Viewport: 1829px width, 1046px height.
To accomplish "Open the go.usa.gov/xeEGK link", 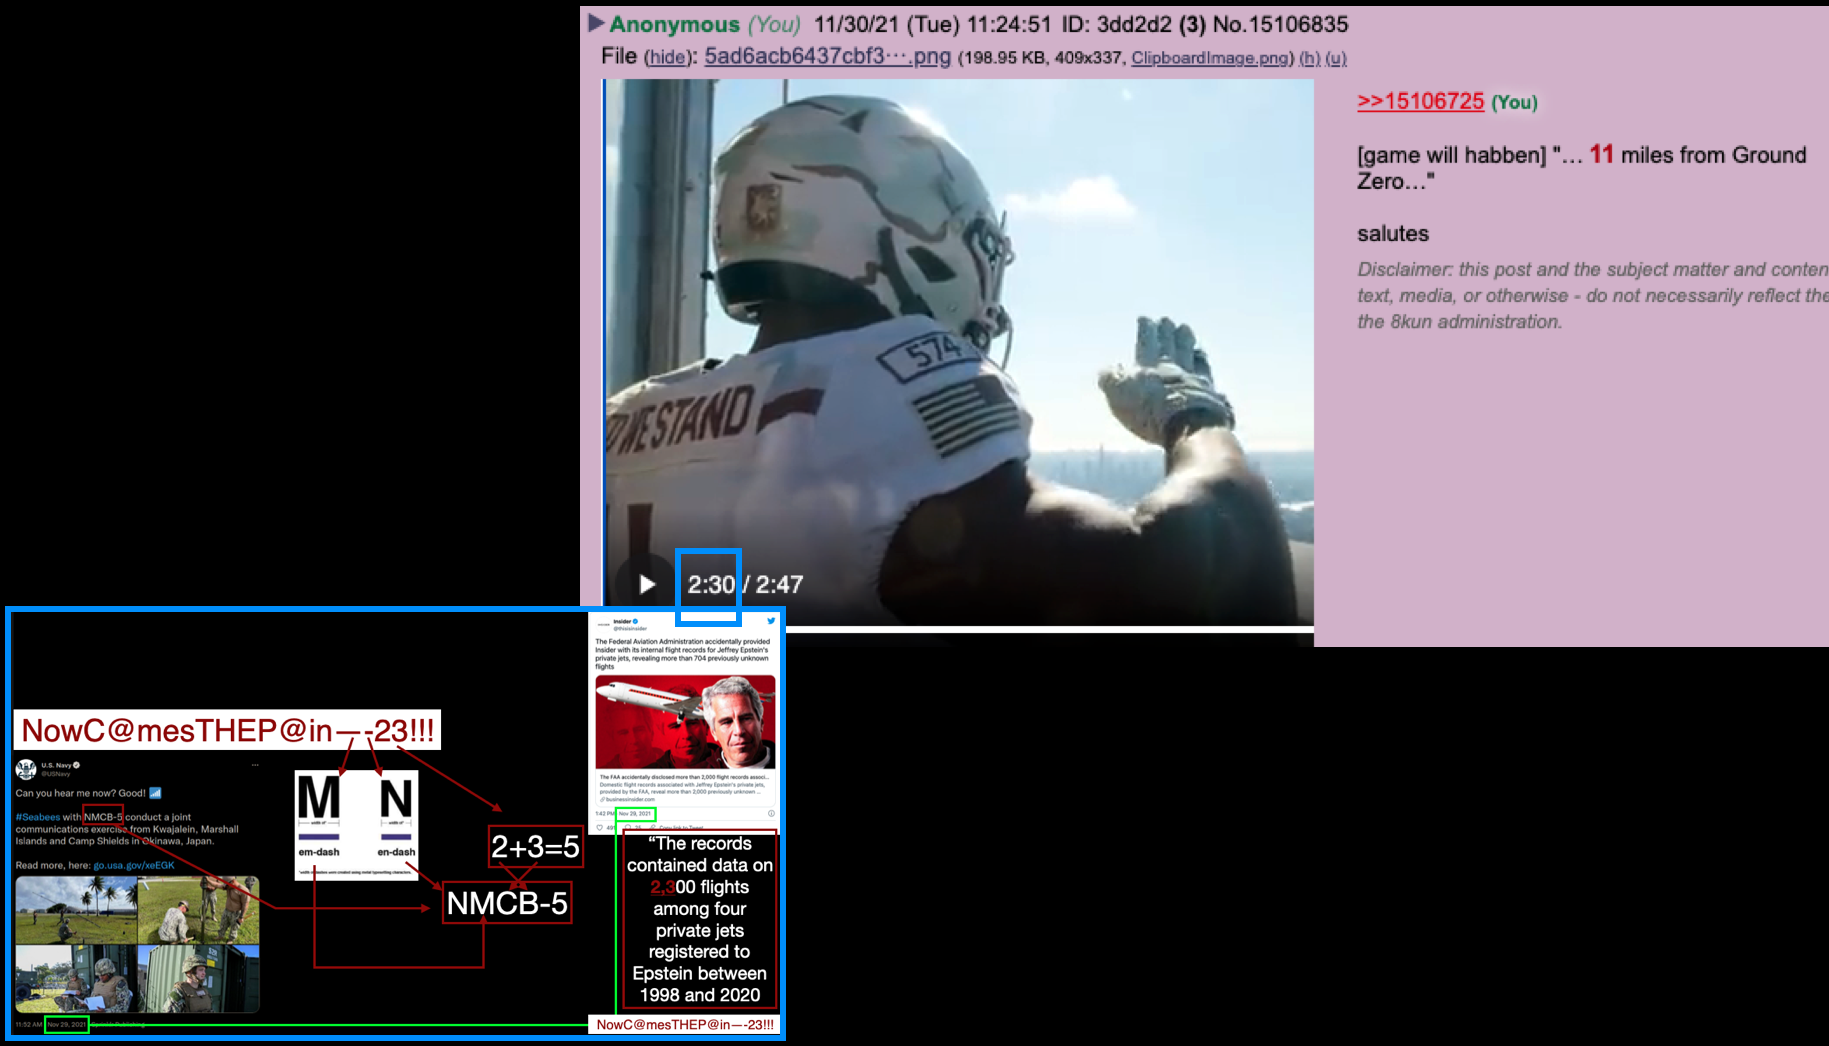I will click(134, 865).
